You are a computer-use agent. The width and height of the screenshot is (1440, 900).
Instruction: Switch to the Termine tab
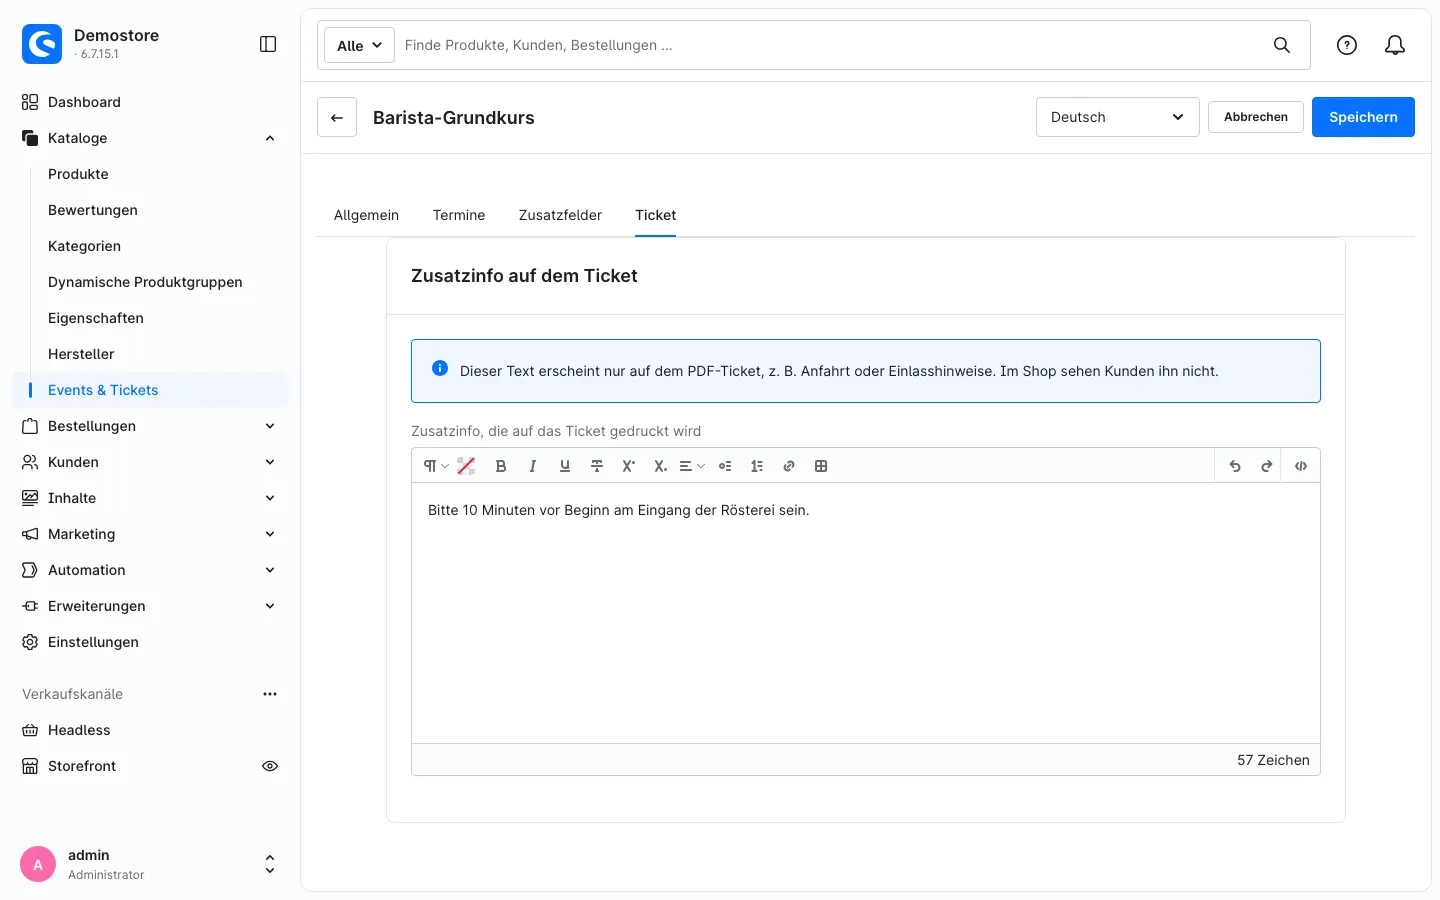point(459,215)
